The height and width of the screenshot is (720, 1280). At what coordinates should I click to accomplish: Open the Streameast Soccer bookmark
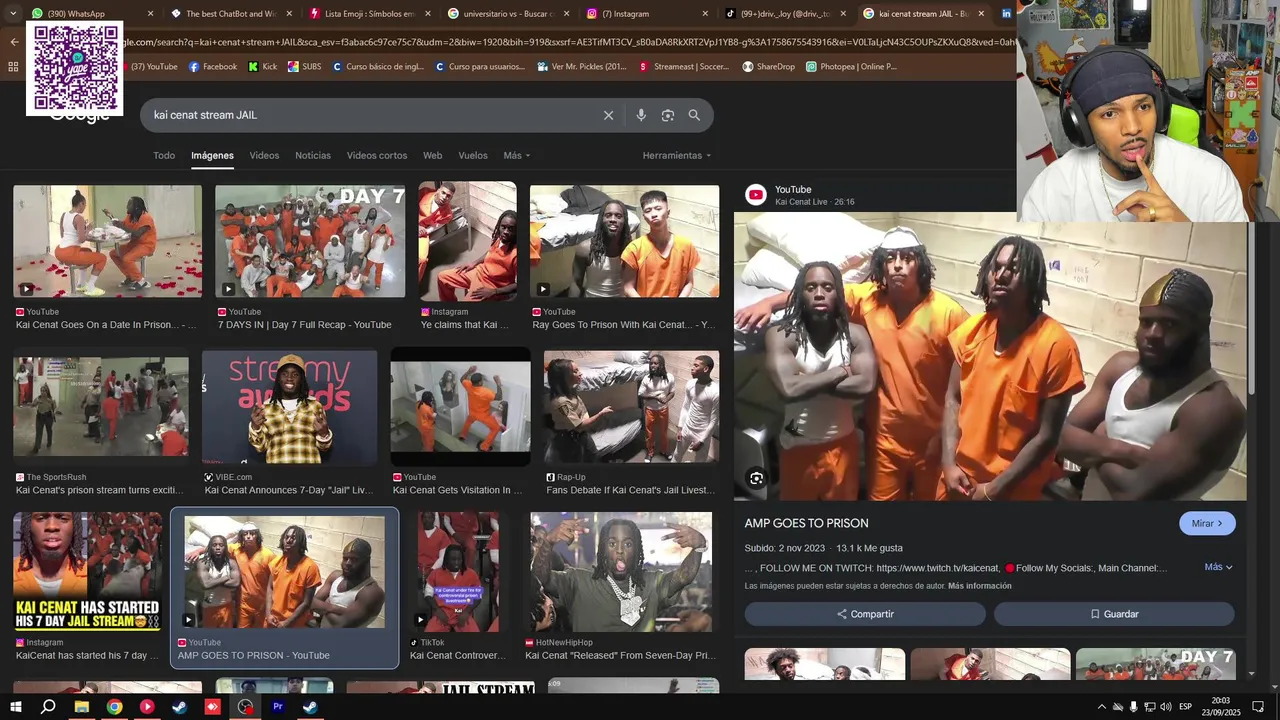coord(685,67)
